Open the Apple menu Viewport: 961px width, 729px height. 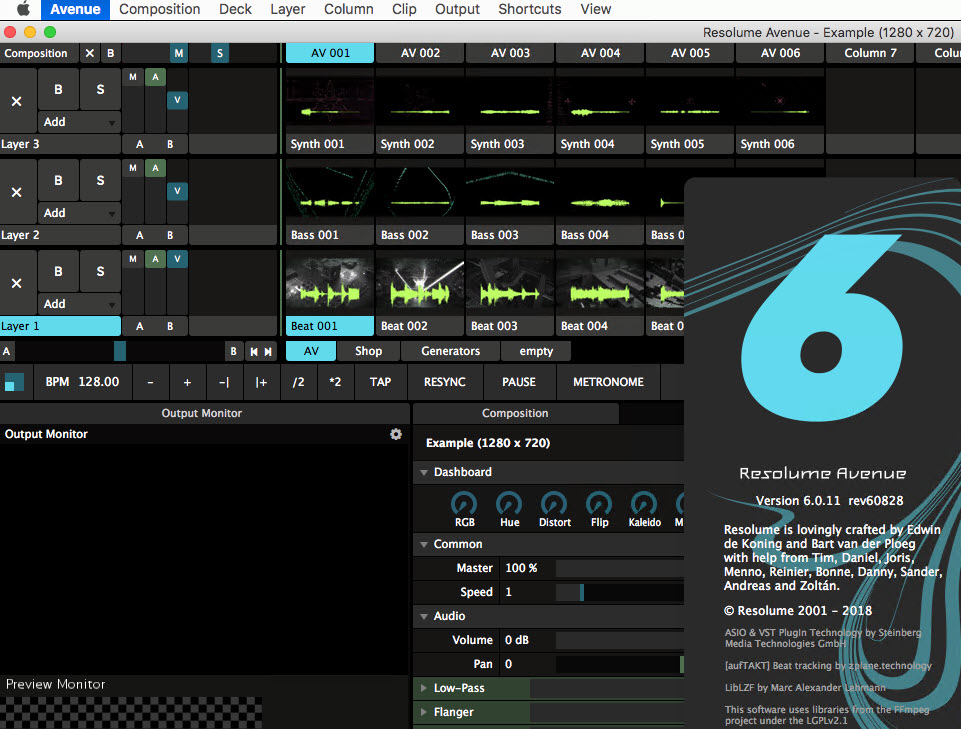coord(22,9)
